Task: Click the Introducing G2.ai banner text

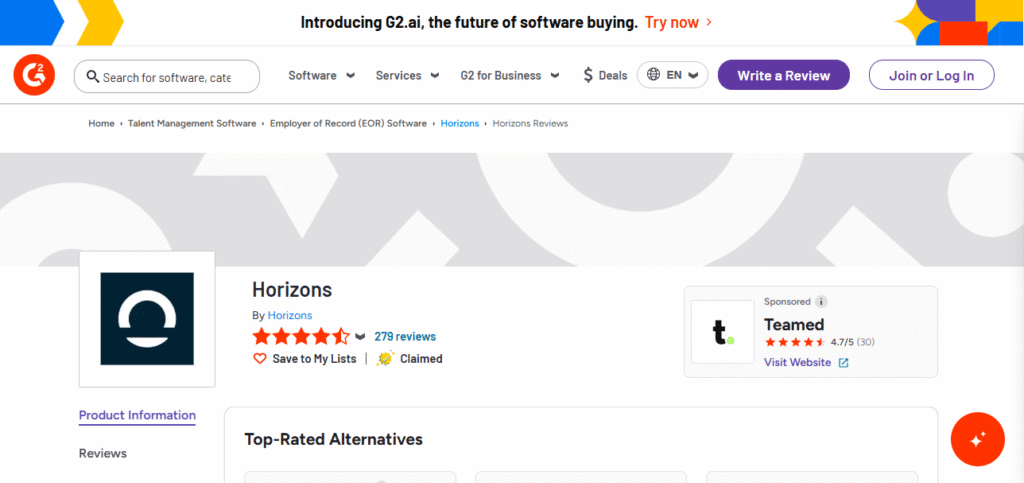Action: click(x=468, y=22)
